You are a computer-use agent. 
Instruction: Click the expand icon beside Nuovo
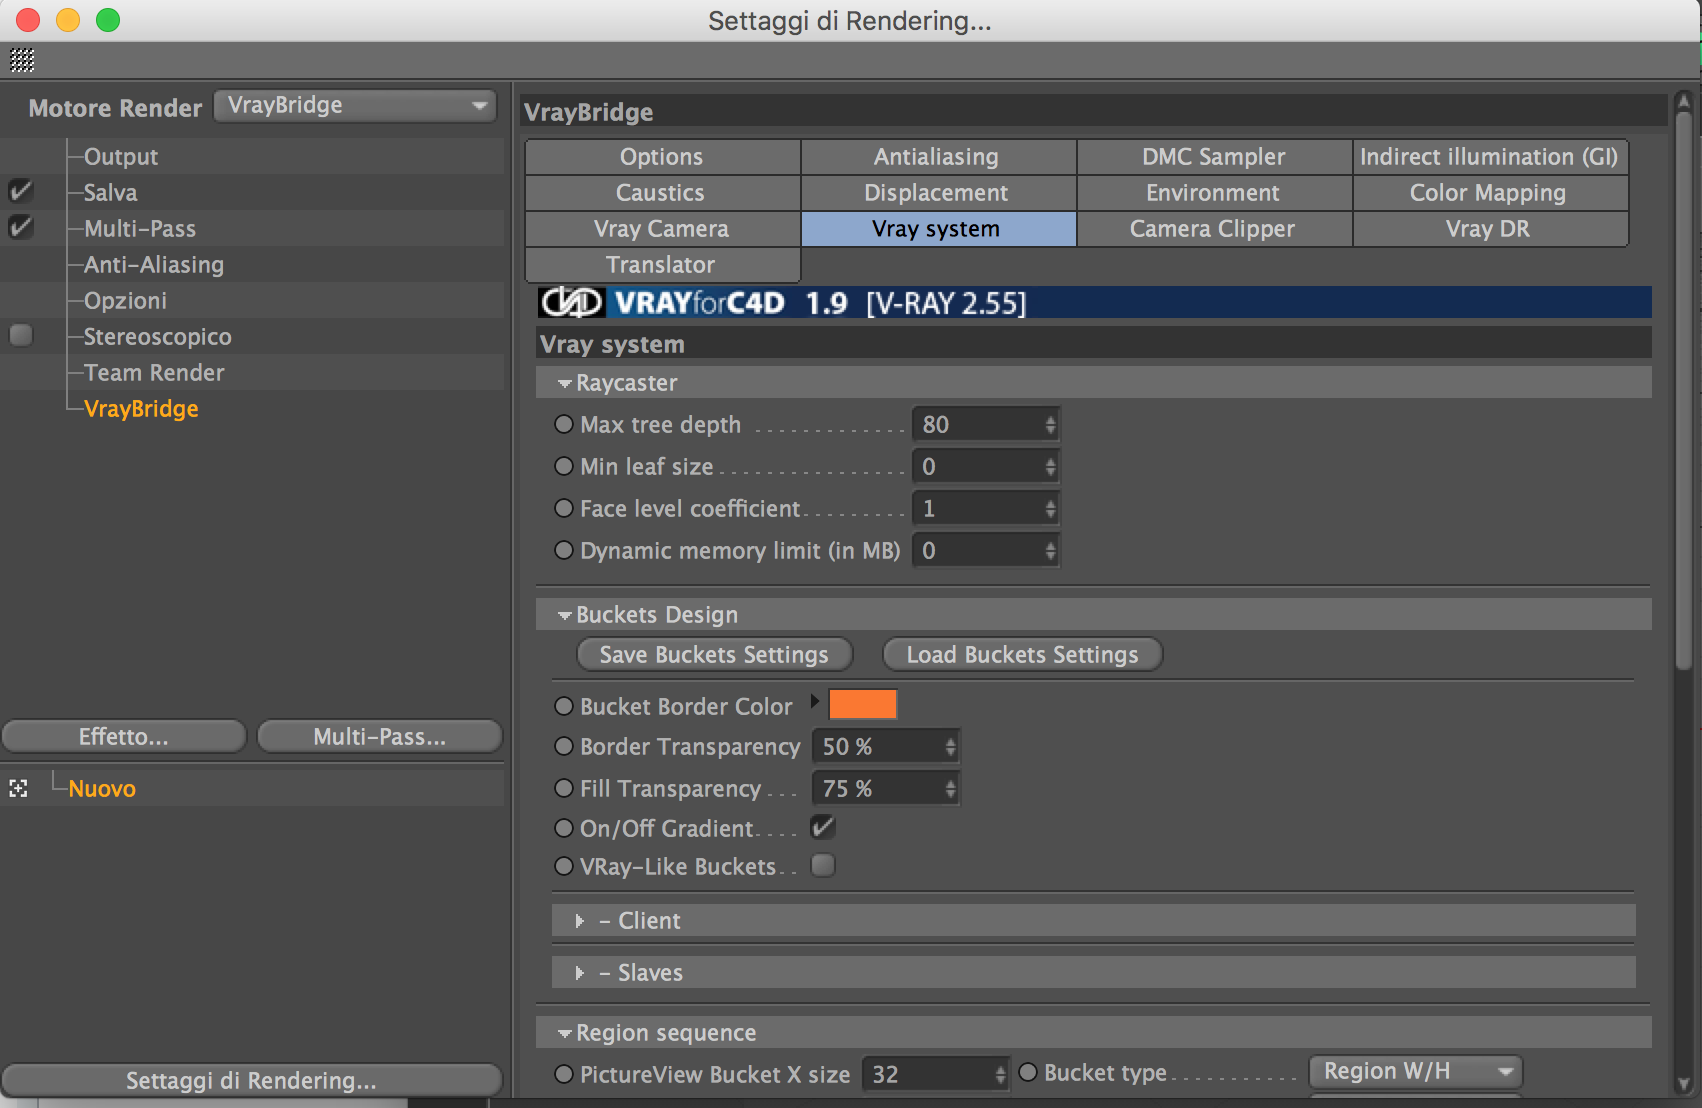(x=18, y=789)
